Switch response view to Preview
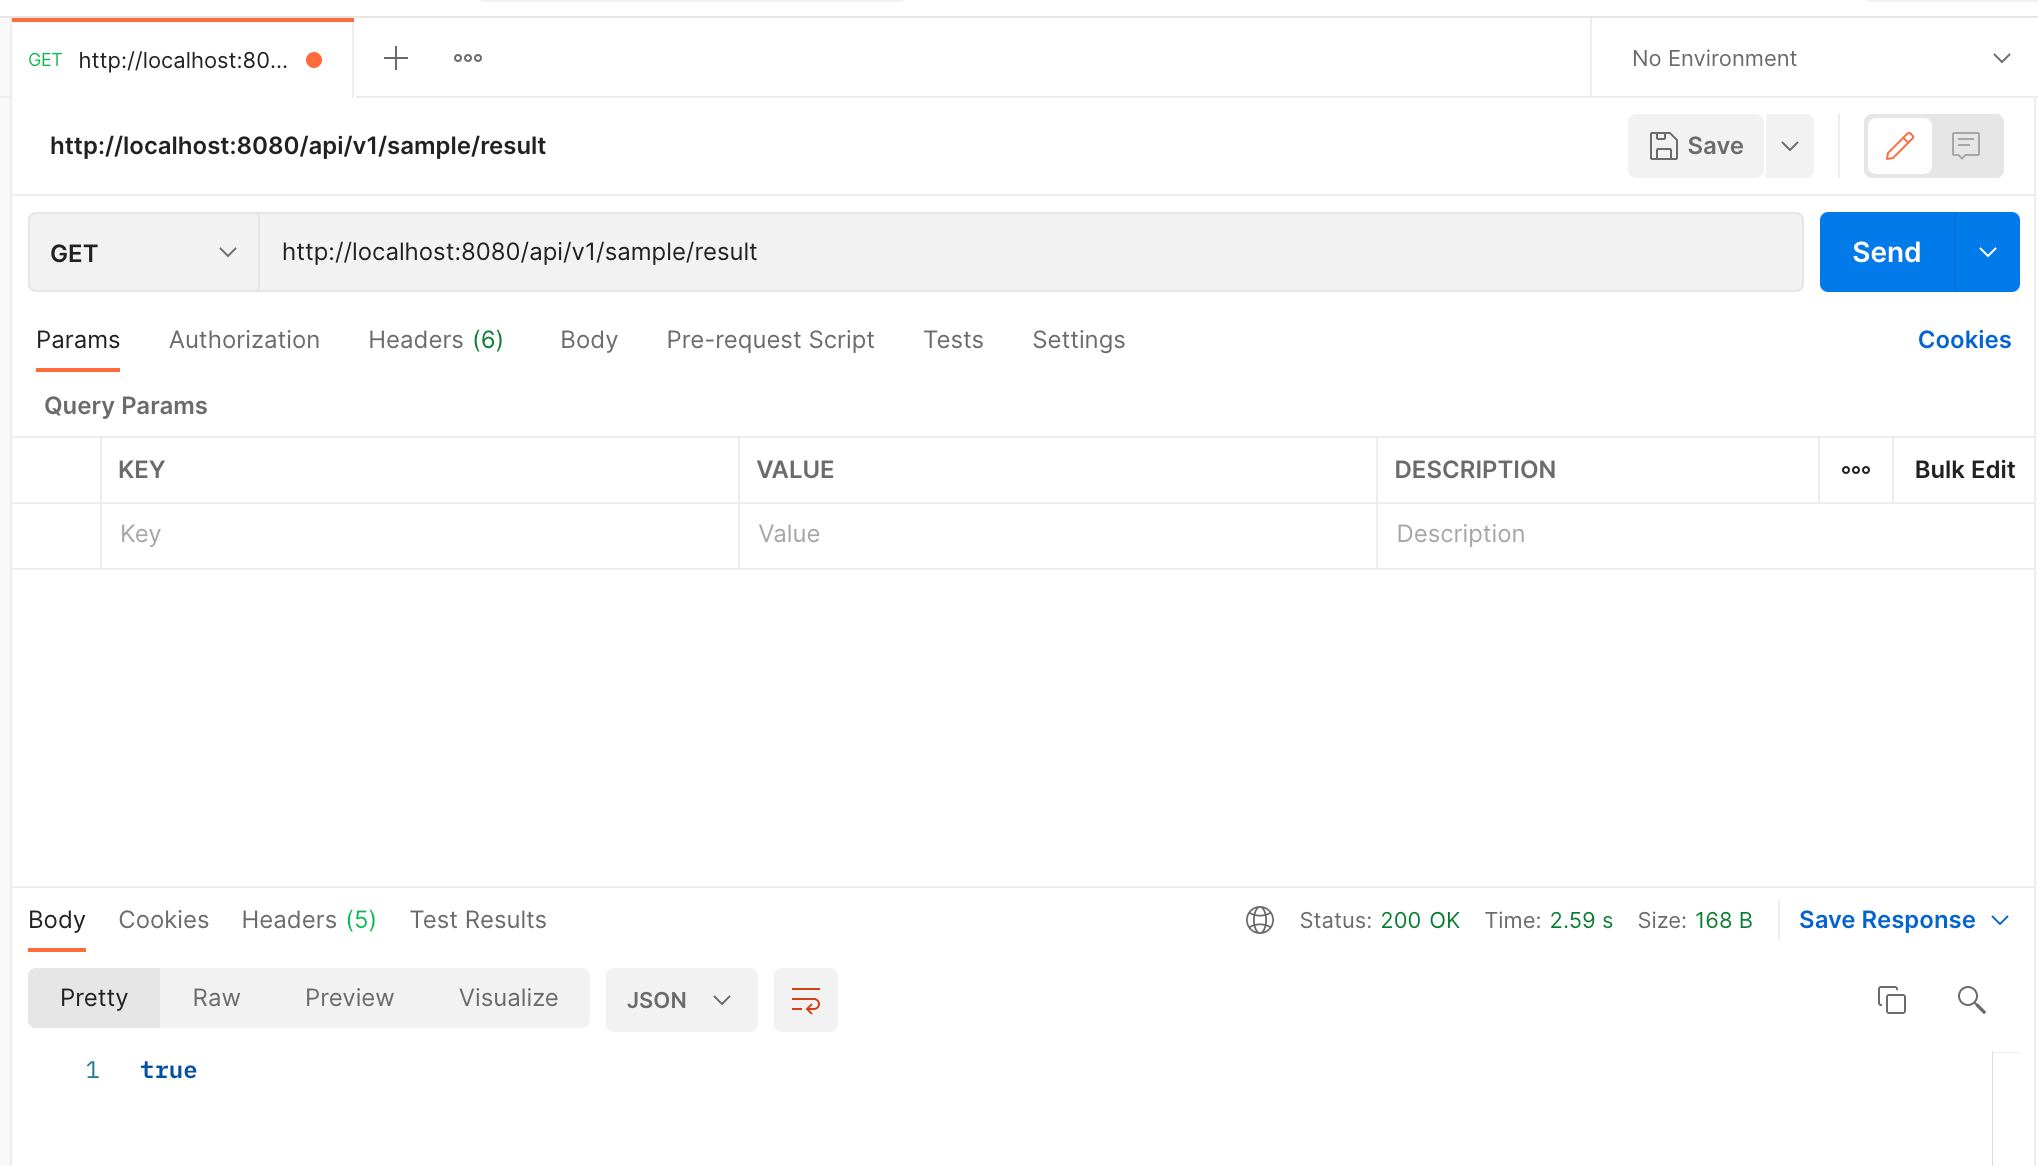The image size is (2038, 1166). [349, 997]
